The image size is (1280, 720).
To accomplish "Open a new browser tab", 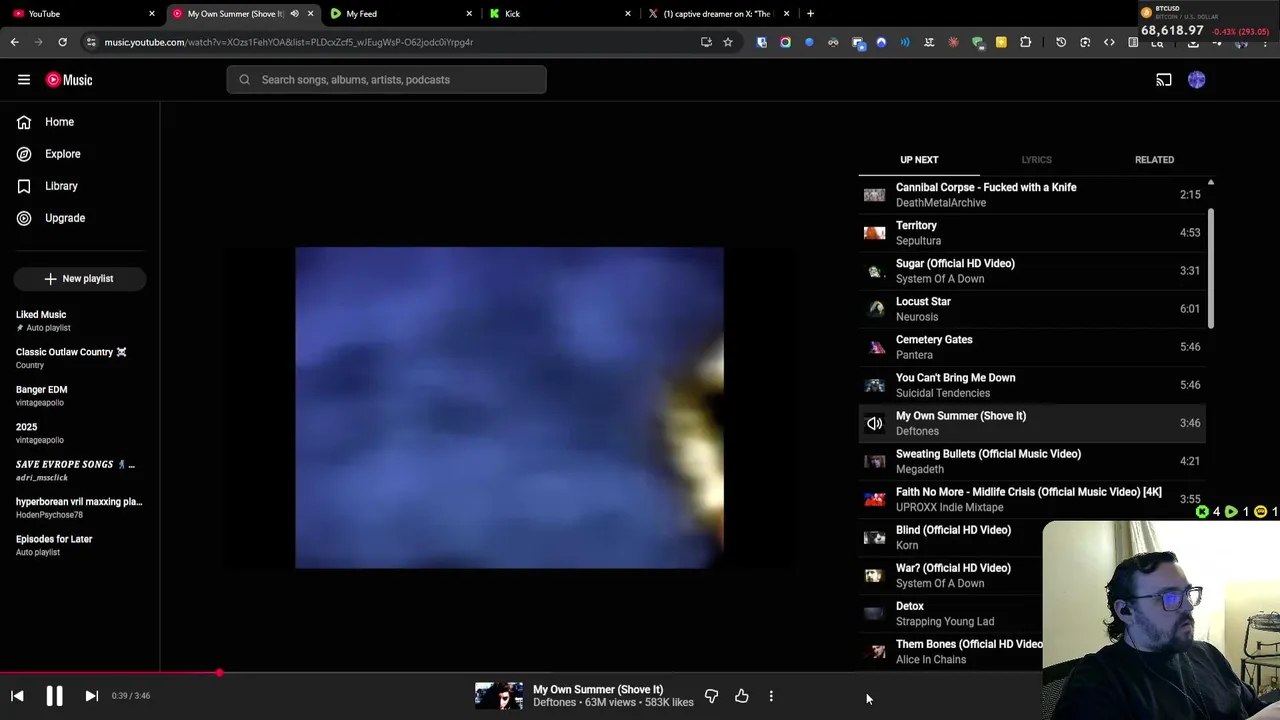I will tap(810, 14).
